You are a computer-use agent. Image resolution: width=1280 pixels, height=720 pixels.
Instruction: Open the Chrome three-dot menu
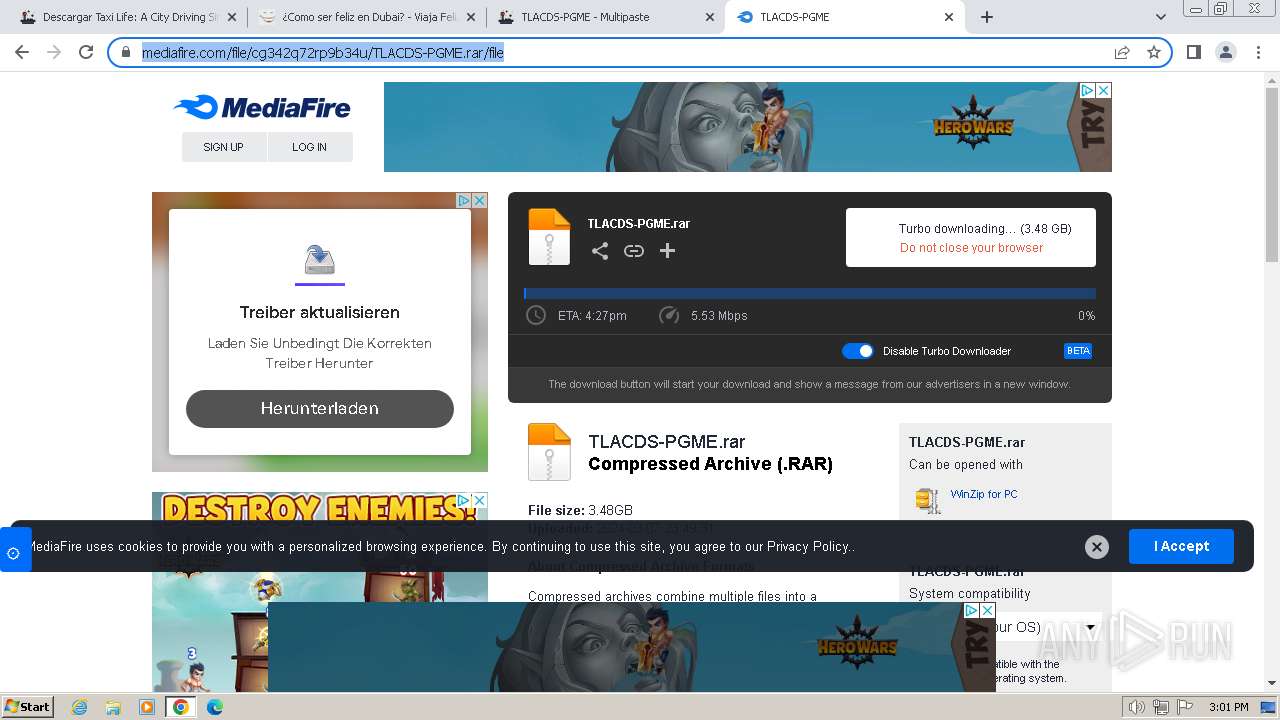point(1258,52)
